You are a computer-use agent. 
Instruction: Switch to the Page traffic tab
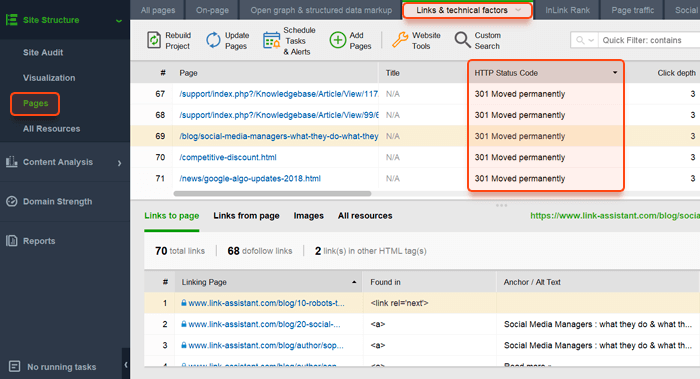(633, 10)
